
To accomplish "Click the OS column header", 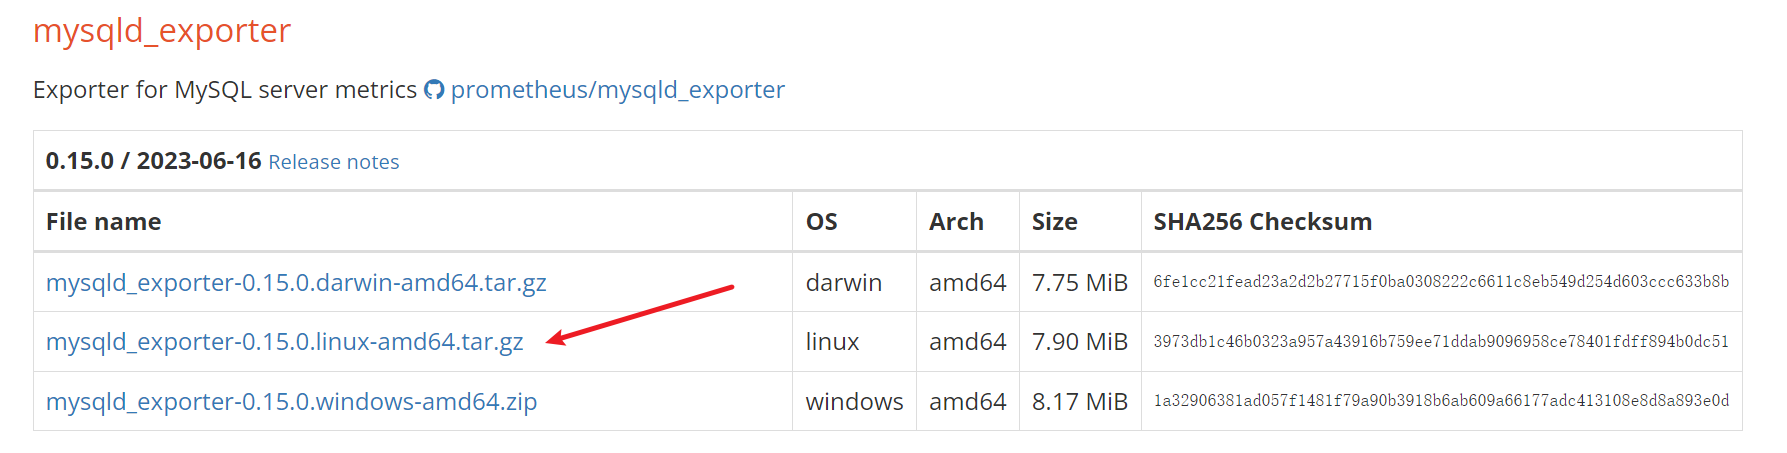I will pyautogui.click(x=821, y=222).
